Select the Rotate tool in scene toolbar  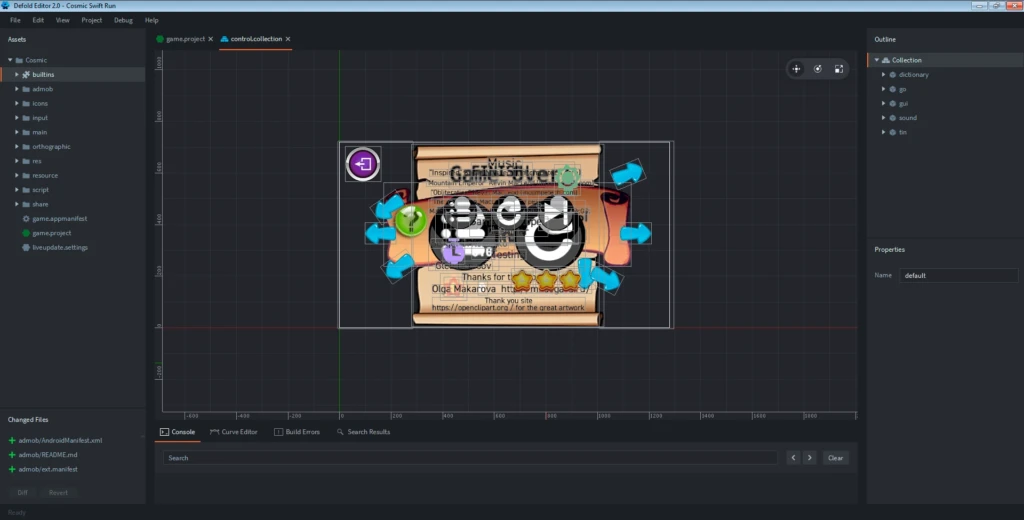pyautogui.click(x=818, y=69)
